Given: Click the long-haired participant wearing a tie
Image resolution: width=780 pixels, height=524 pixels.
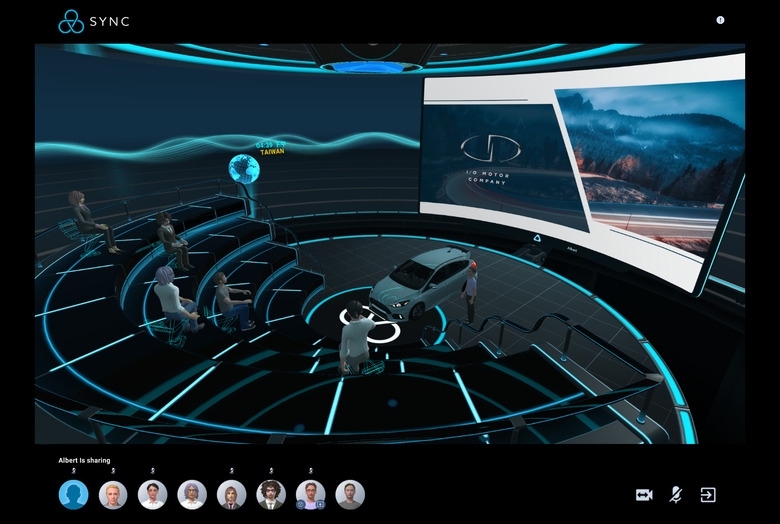Looking at the screenshot, I should [x=231, y=494].
